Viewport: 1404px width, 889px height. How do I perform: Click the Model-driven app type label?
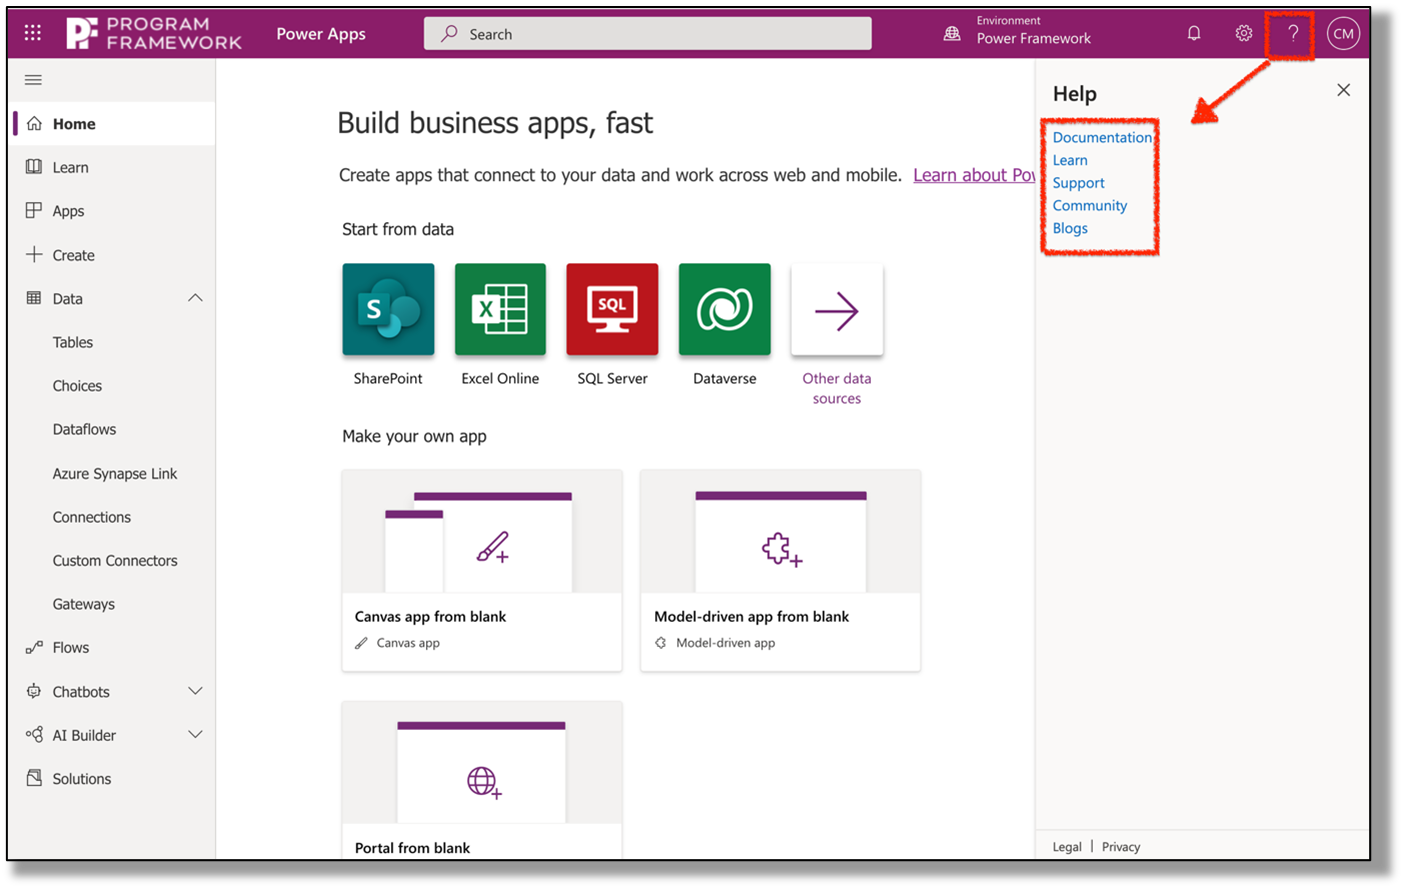[x=725, y=643]
